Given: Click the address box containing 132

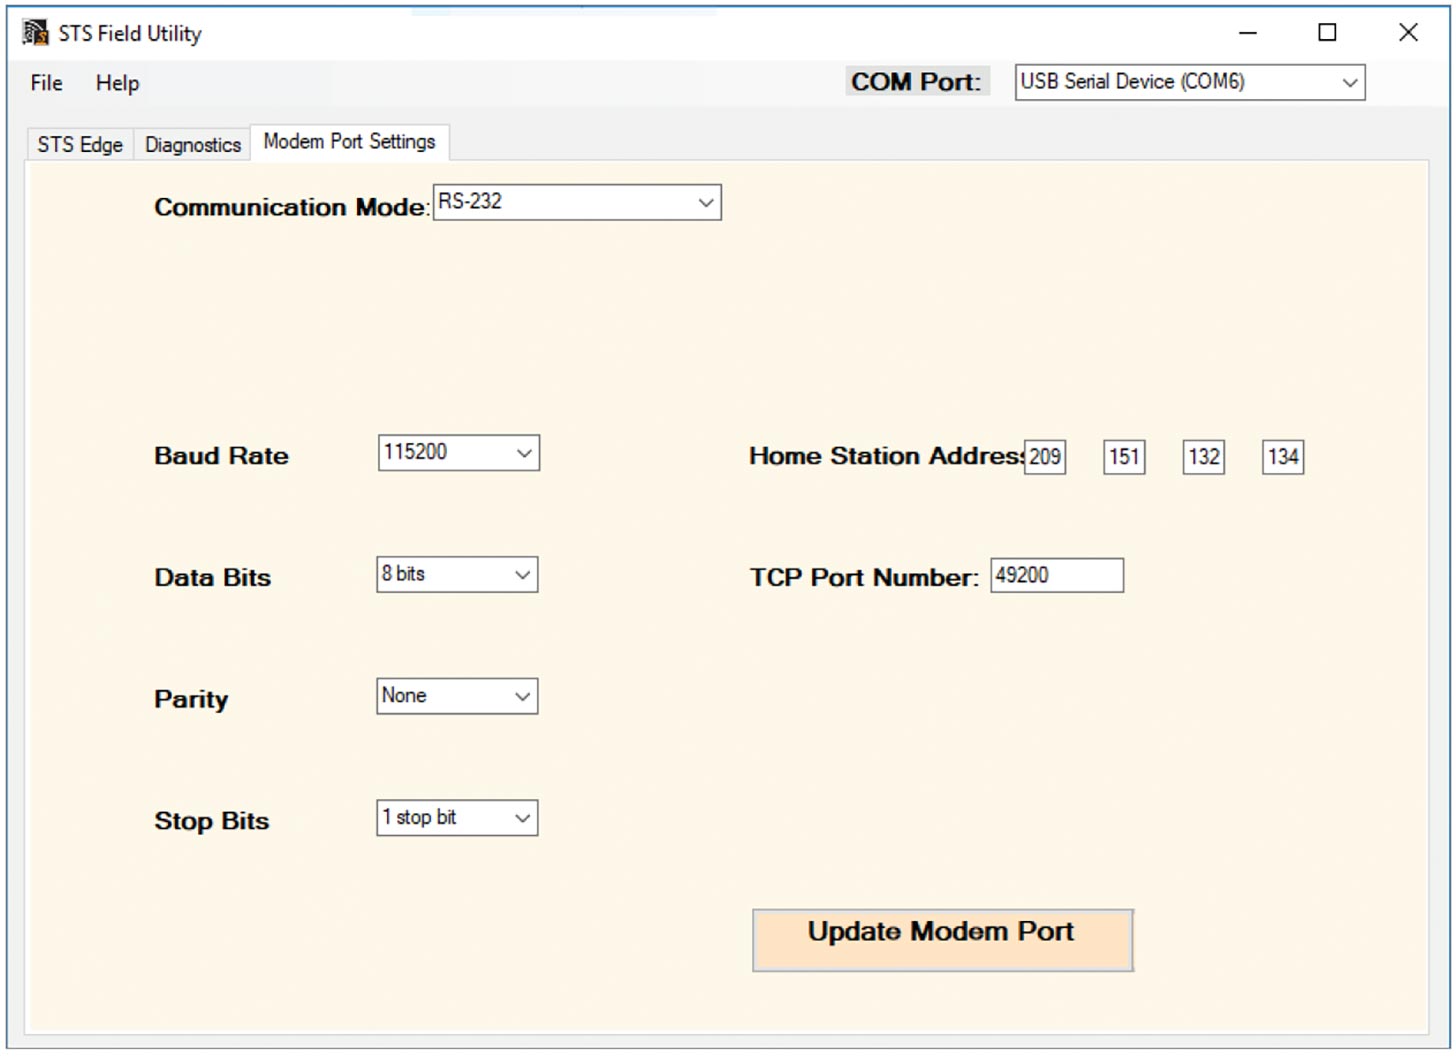Looking at the screenshot, I should click(x=1202, y=457).
